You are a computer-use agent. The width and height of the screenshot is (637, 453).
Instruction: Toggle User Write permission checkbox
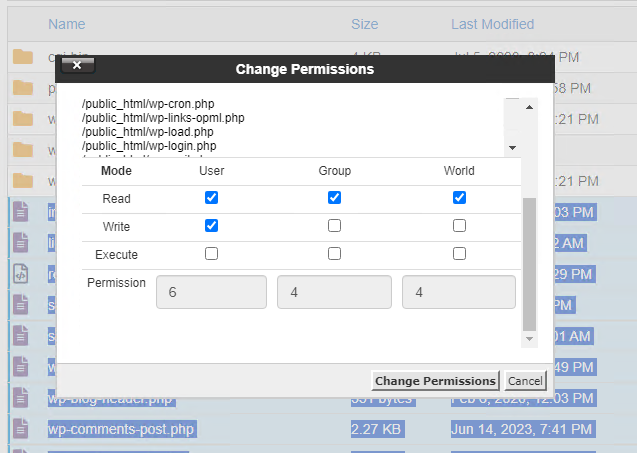[211, 225]
